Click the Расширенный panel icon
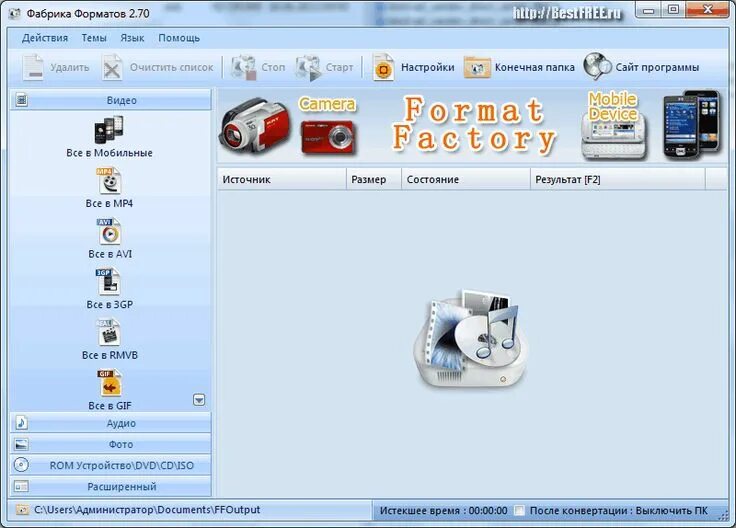This screenshot has height=528, width=736. coord(22,486)
